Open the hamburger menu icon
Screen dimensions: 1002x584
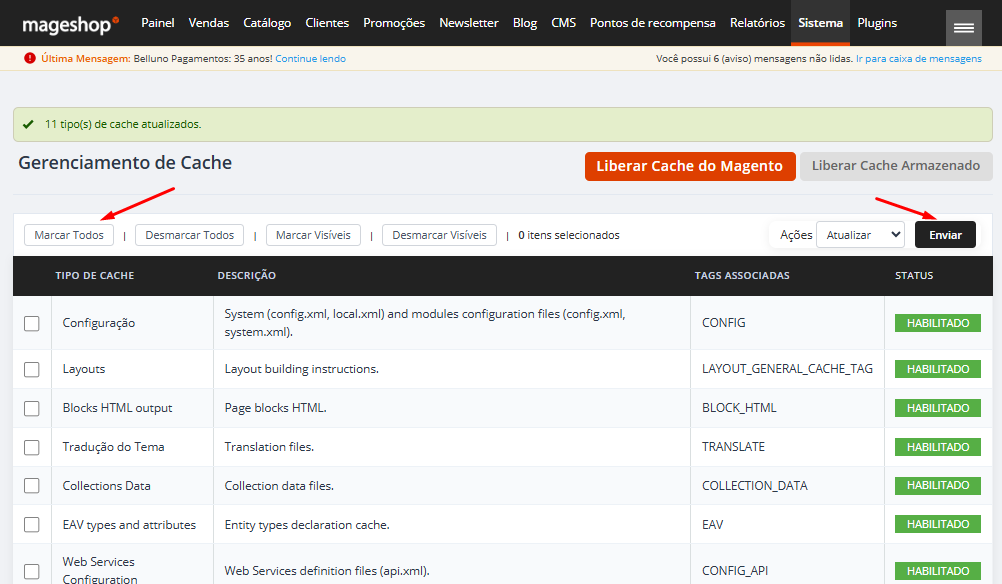point(964,27)
